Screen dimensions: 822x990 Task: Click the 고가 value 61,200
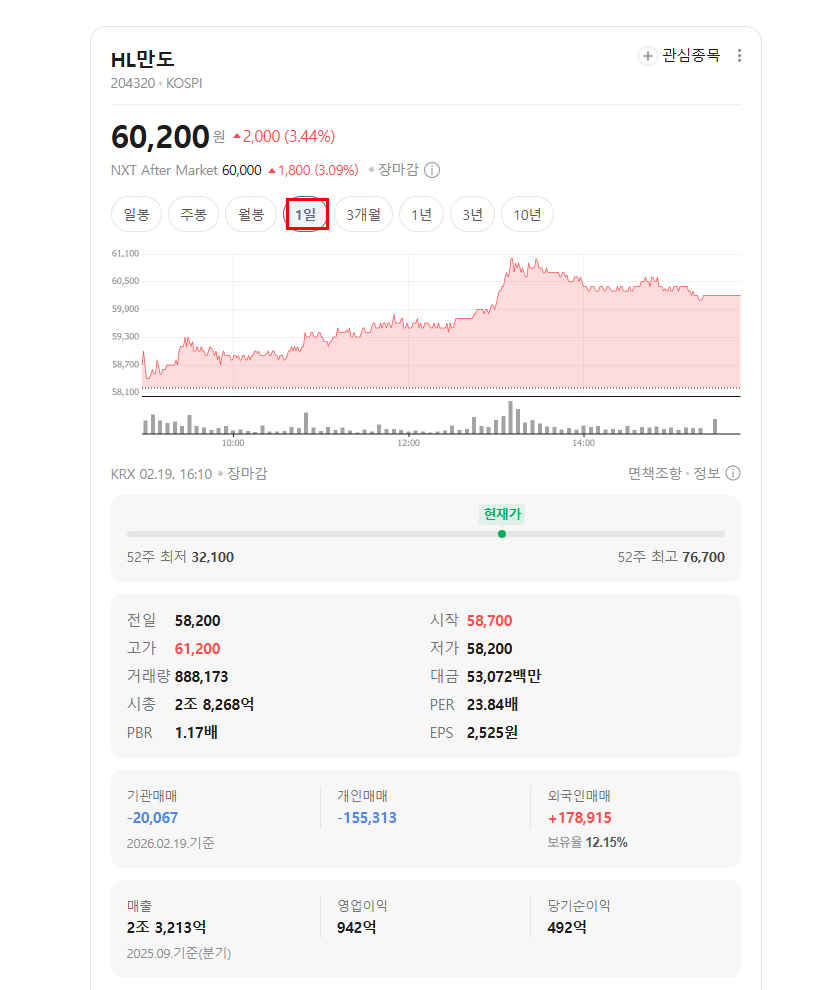pos(198,648)
